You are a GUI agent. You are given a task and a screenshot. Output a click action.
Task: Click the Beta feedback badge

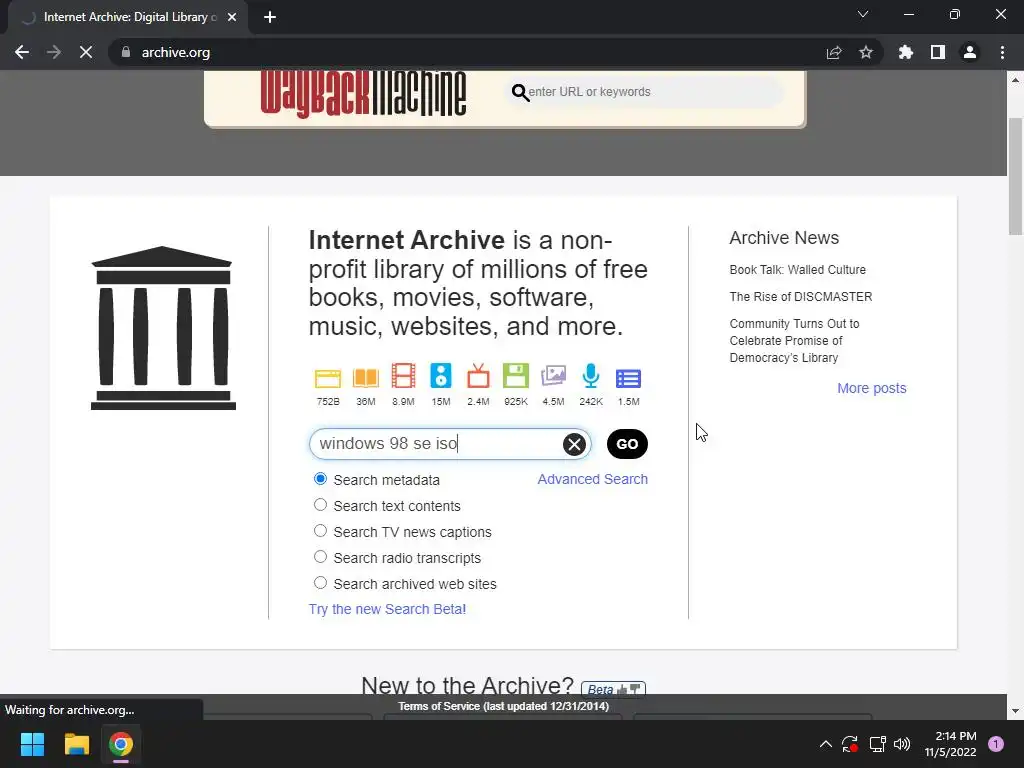click(613, 689)
